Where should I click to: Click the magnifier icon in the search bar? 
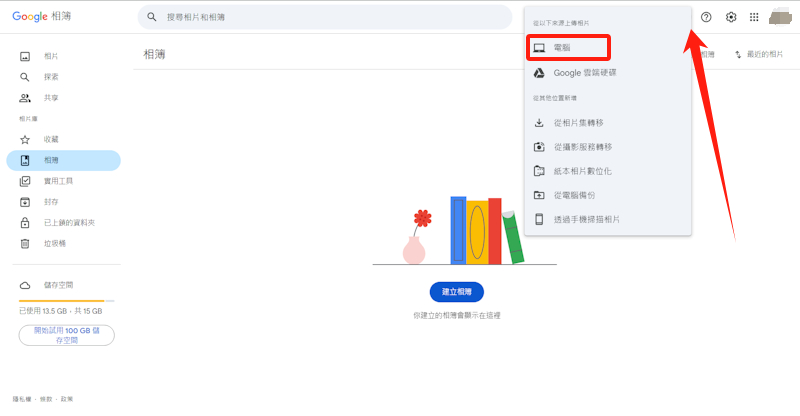152,17
